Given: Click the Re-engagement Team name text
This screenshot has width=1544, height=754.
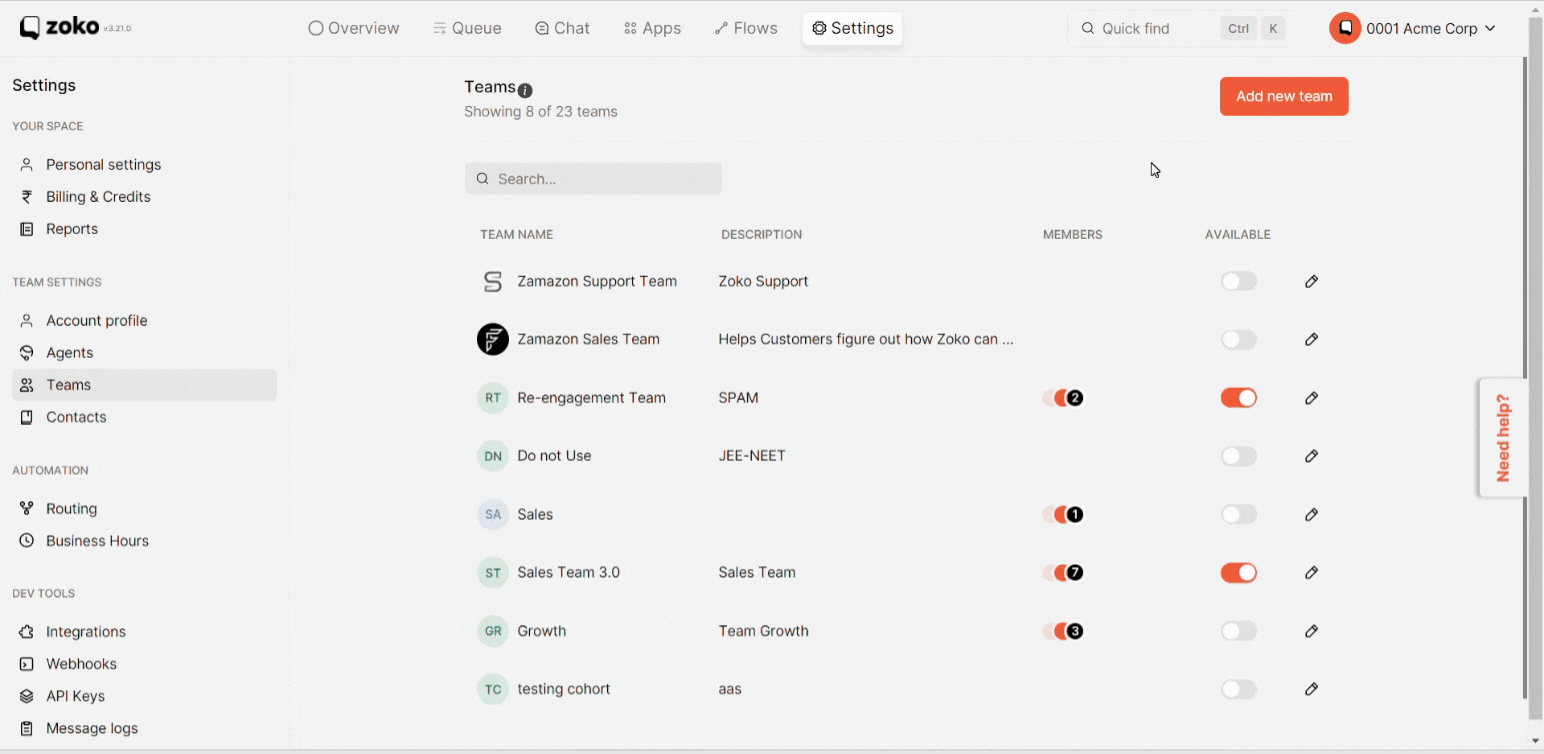Looking at the screenshot, I should pyautogui.click(x=591, y=398).
